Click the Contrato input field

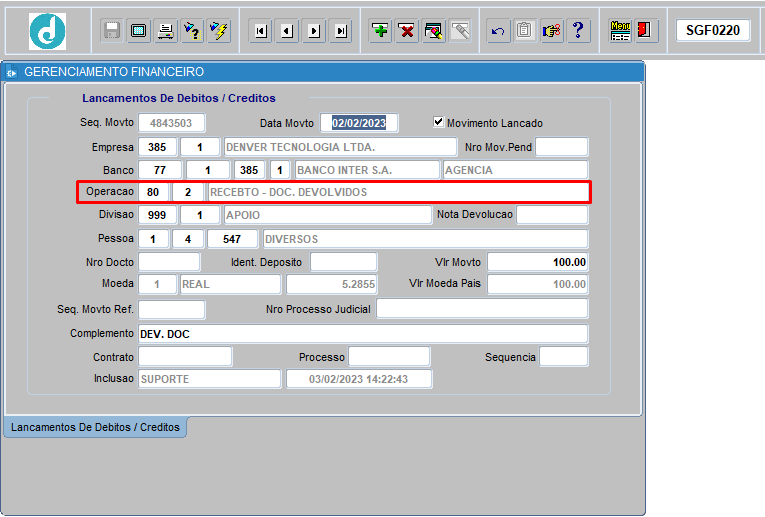(185, 357)
